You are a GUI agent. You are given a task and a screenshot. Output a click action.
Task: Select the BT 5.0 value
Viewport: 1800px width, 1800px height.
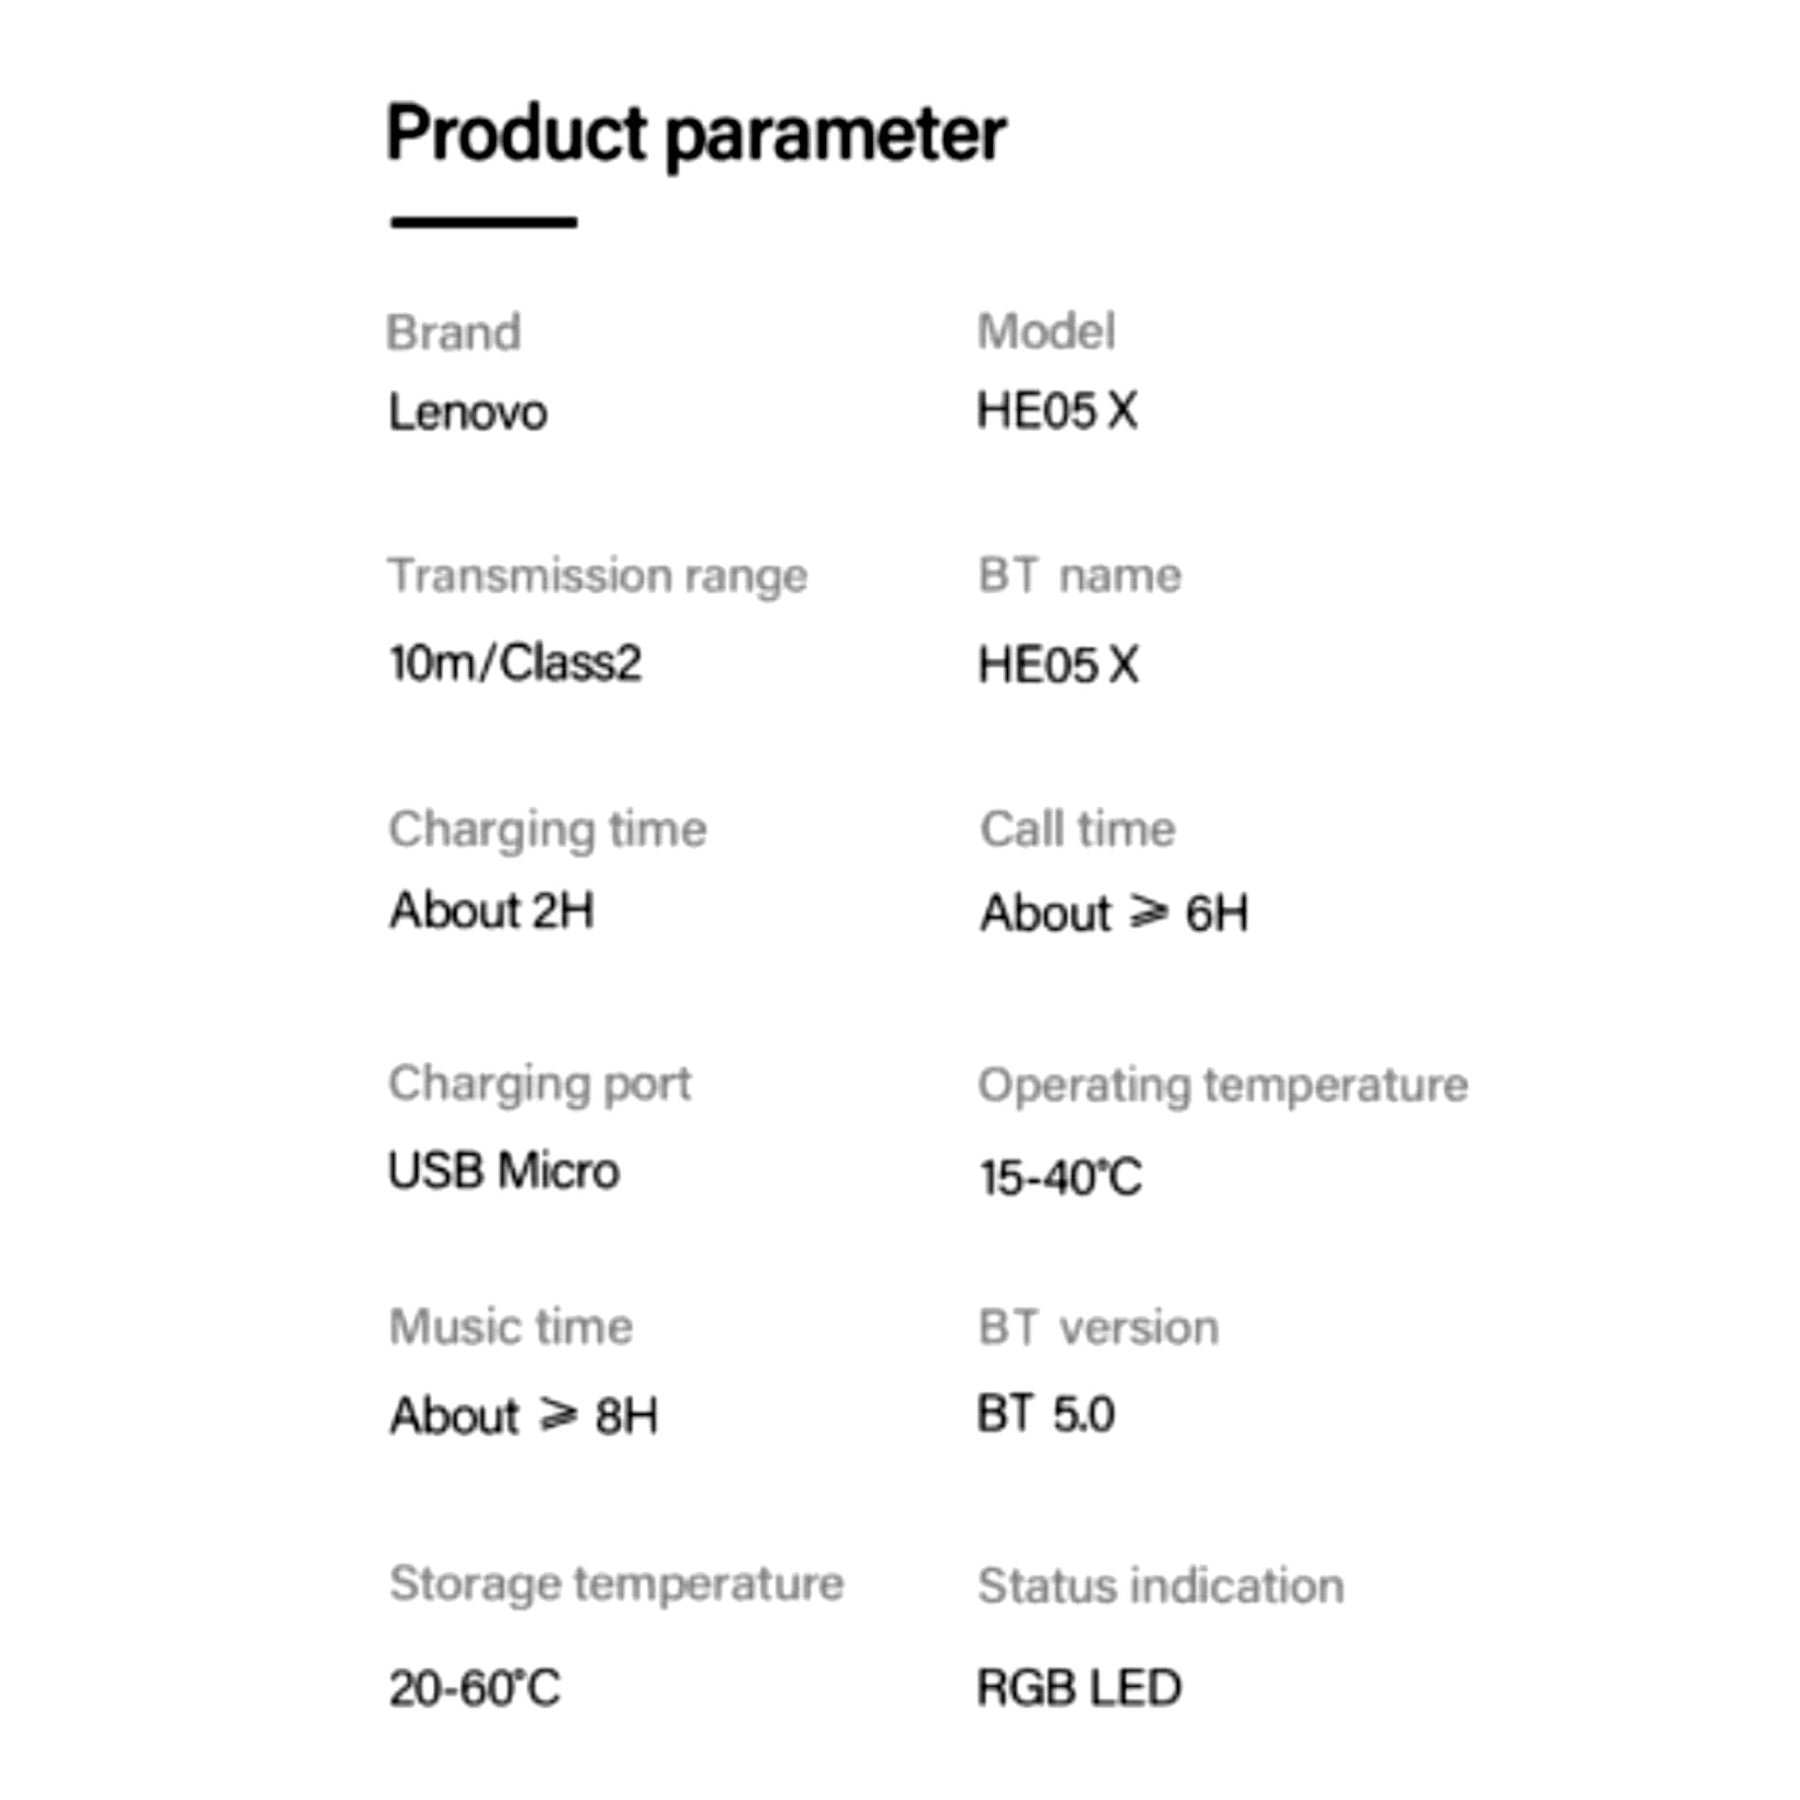[1045, 1414]
